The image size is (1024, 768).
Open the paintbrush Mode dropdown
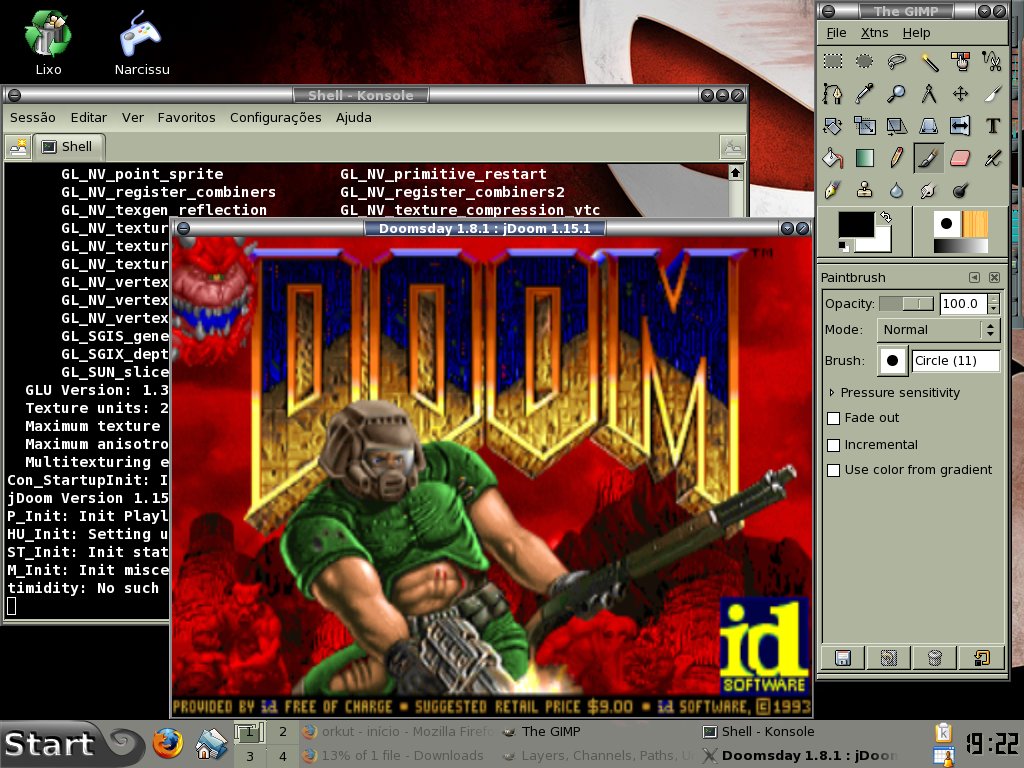coord(938,330)
